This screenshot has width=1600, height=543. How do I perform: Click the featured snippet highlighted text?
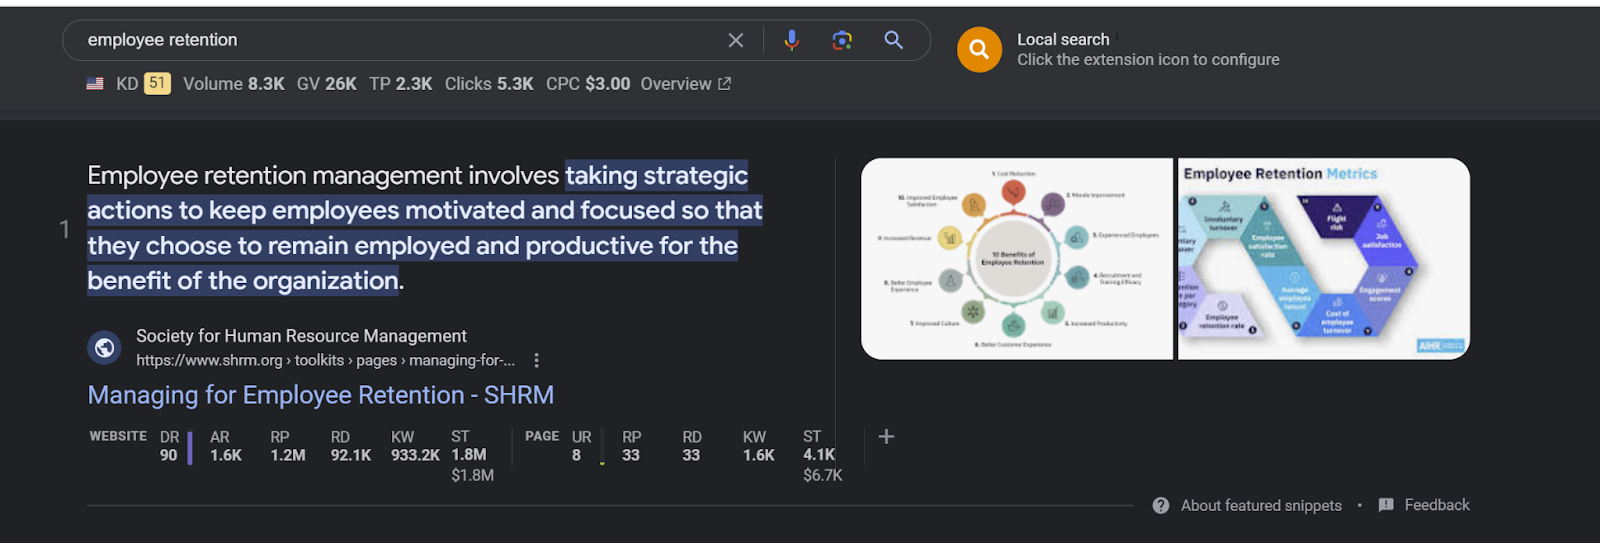[425, 228]
